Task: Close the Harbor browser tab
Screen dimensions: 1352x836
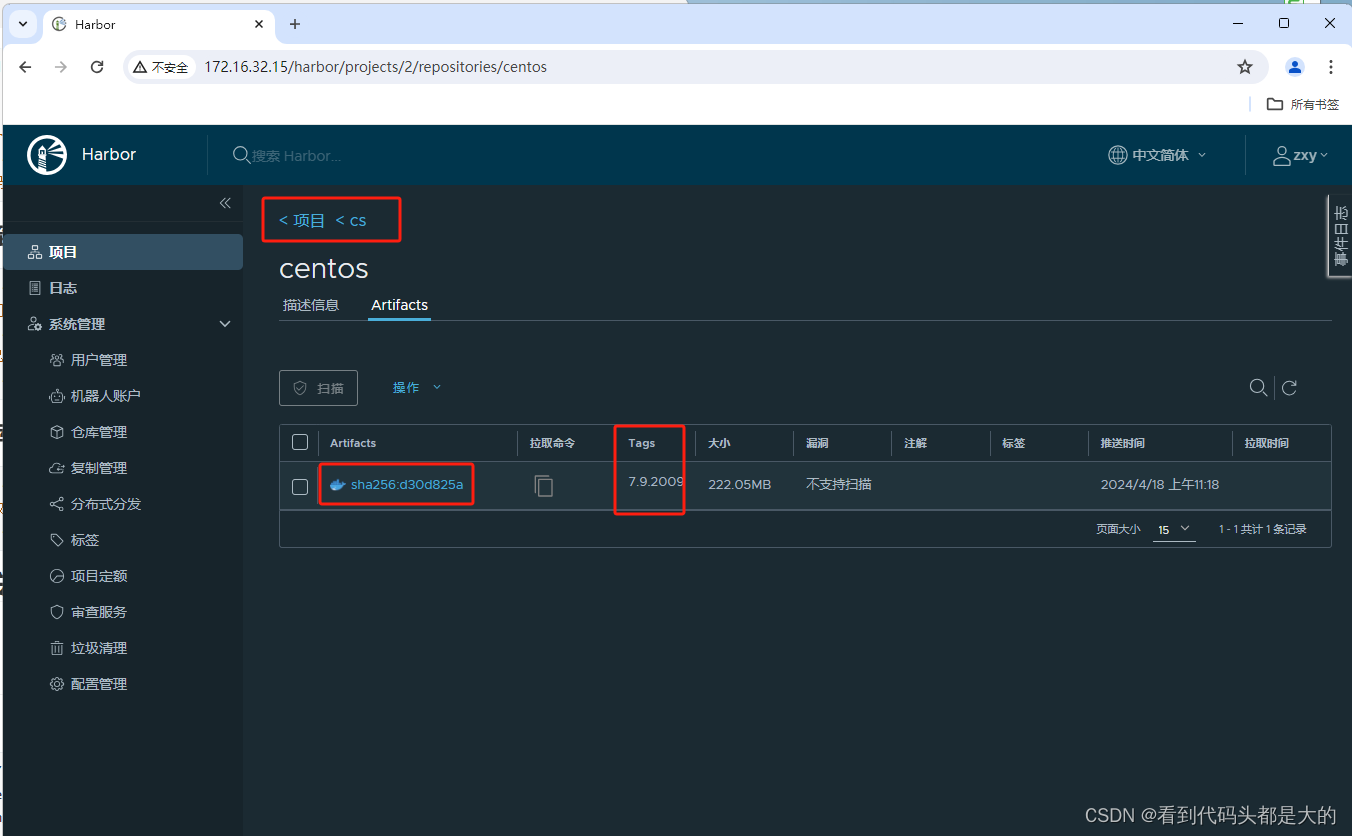Action: coord(258,24)
